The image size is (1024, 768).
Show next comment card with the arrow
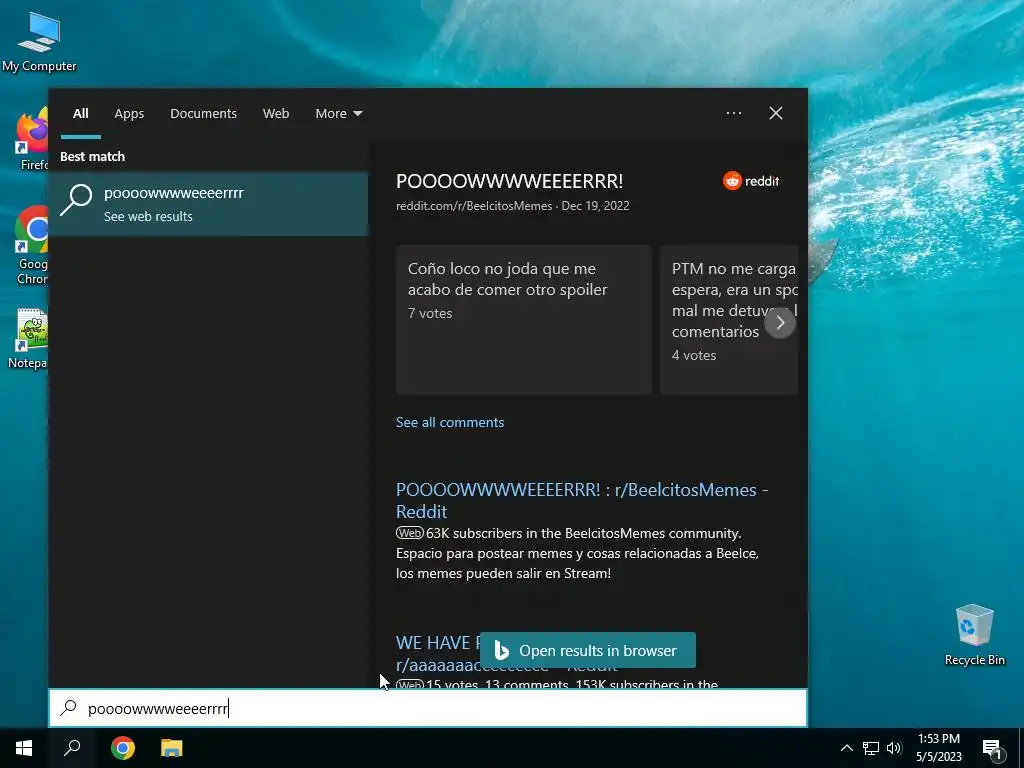pyautogui.click(x=780, y=322)
